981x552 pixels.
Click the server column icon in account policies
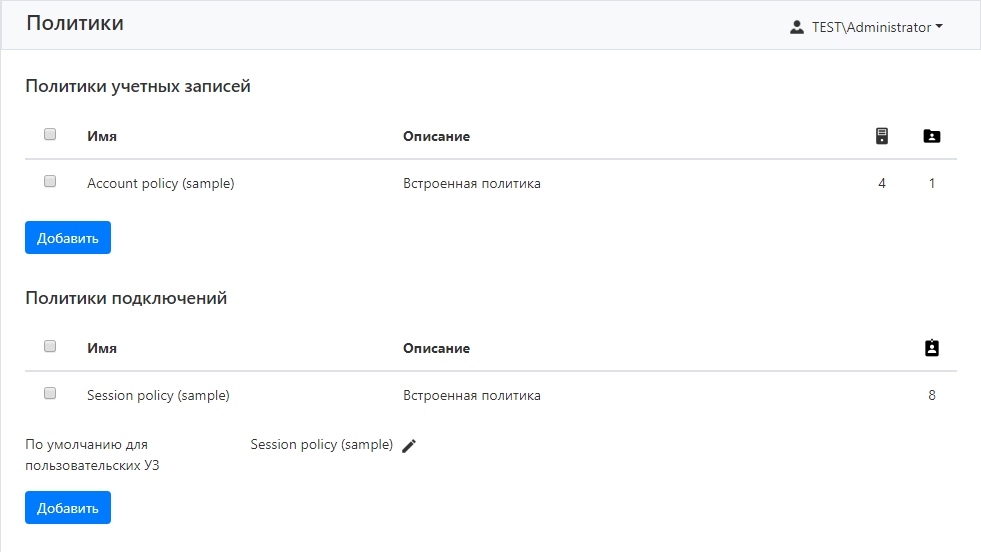(881, 136)
